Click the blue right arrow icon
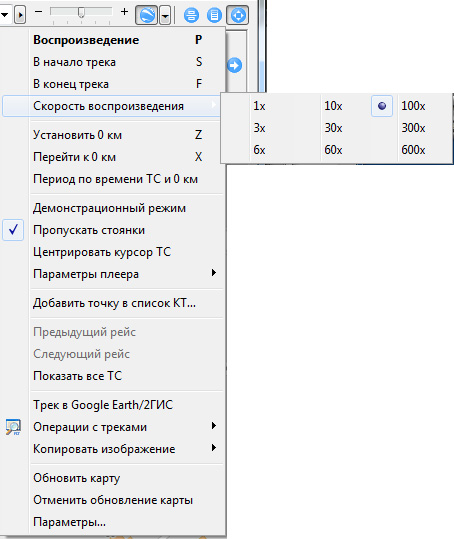Screen dimensions: 454x539 coord(234,65)
